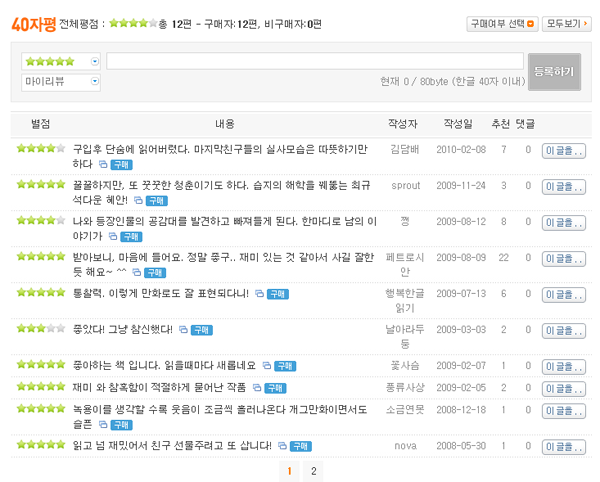Click the 이글을 button for 소금연못's review
Viewport: 600px width, 482px height.
(564, 411)
